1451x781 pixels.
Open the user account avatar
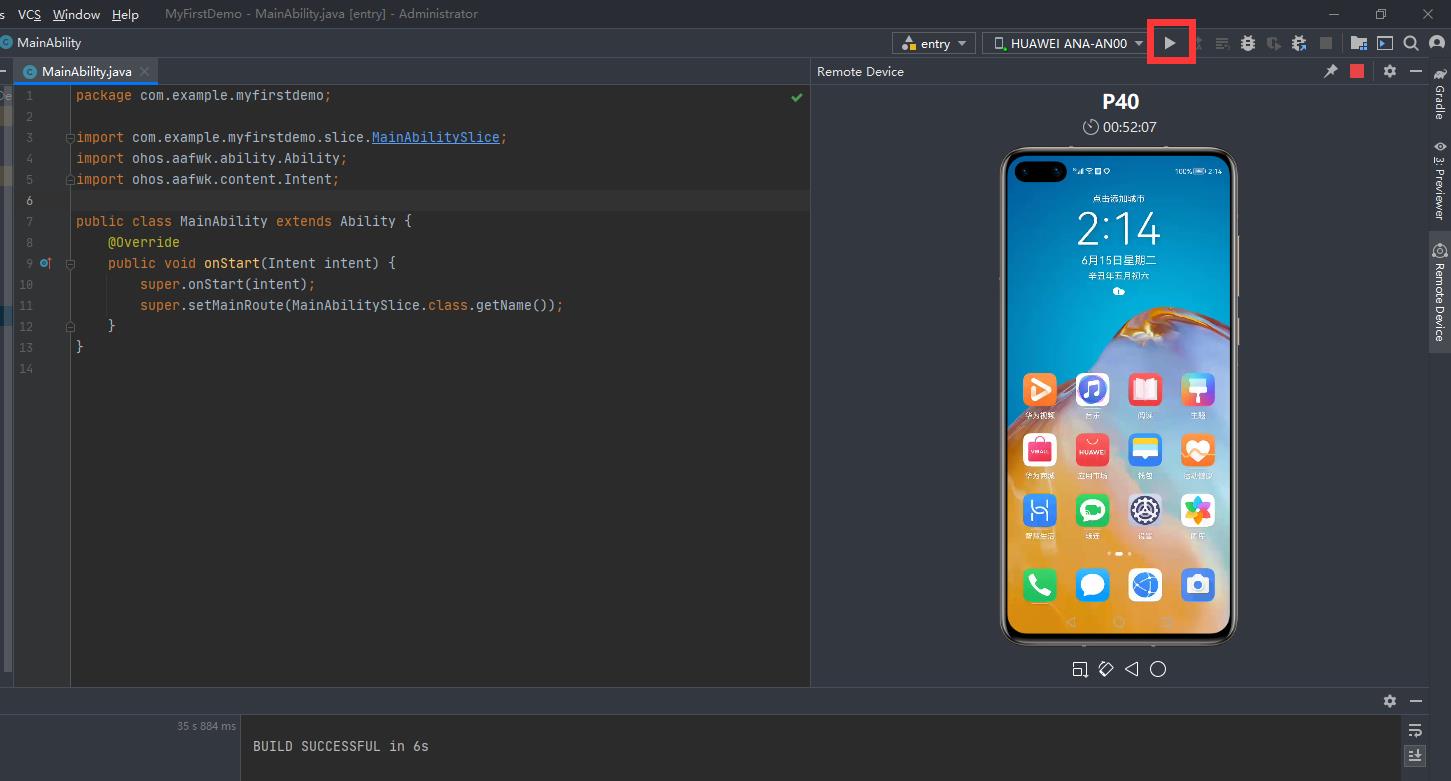coord(1438,43)
